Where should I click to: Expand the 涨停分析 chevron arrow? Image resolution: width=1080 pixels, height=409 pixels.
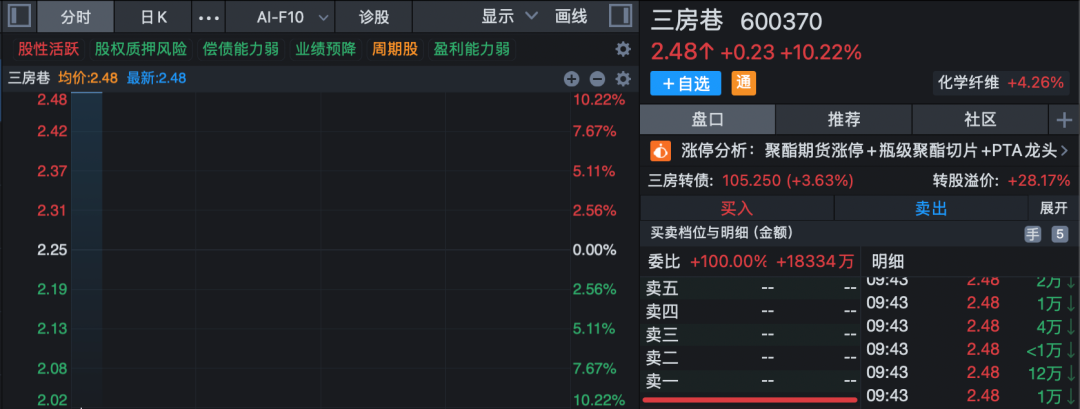[x=1063, y=151]
